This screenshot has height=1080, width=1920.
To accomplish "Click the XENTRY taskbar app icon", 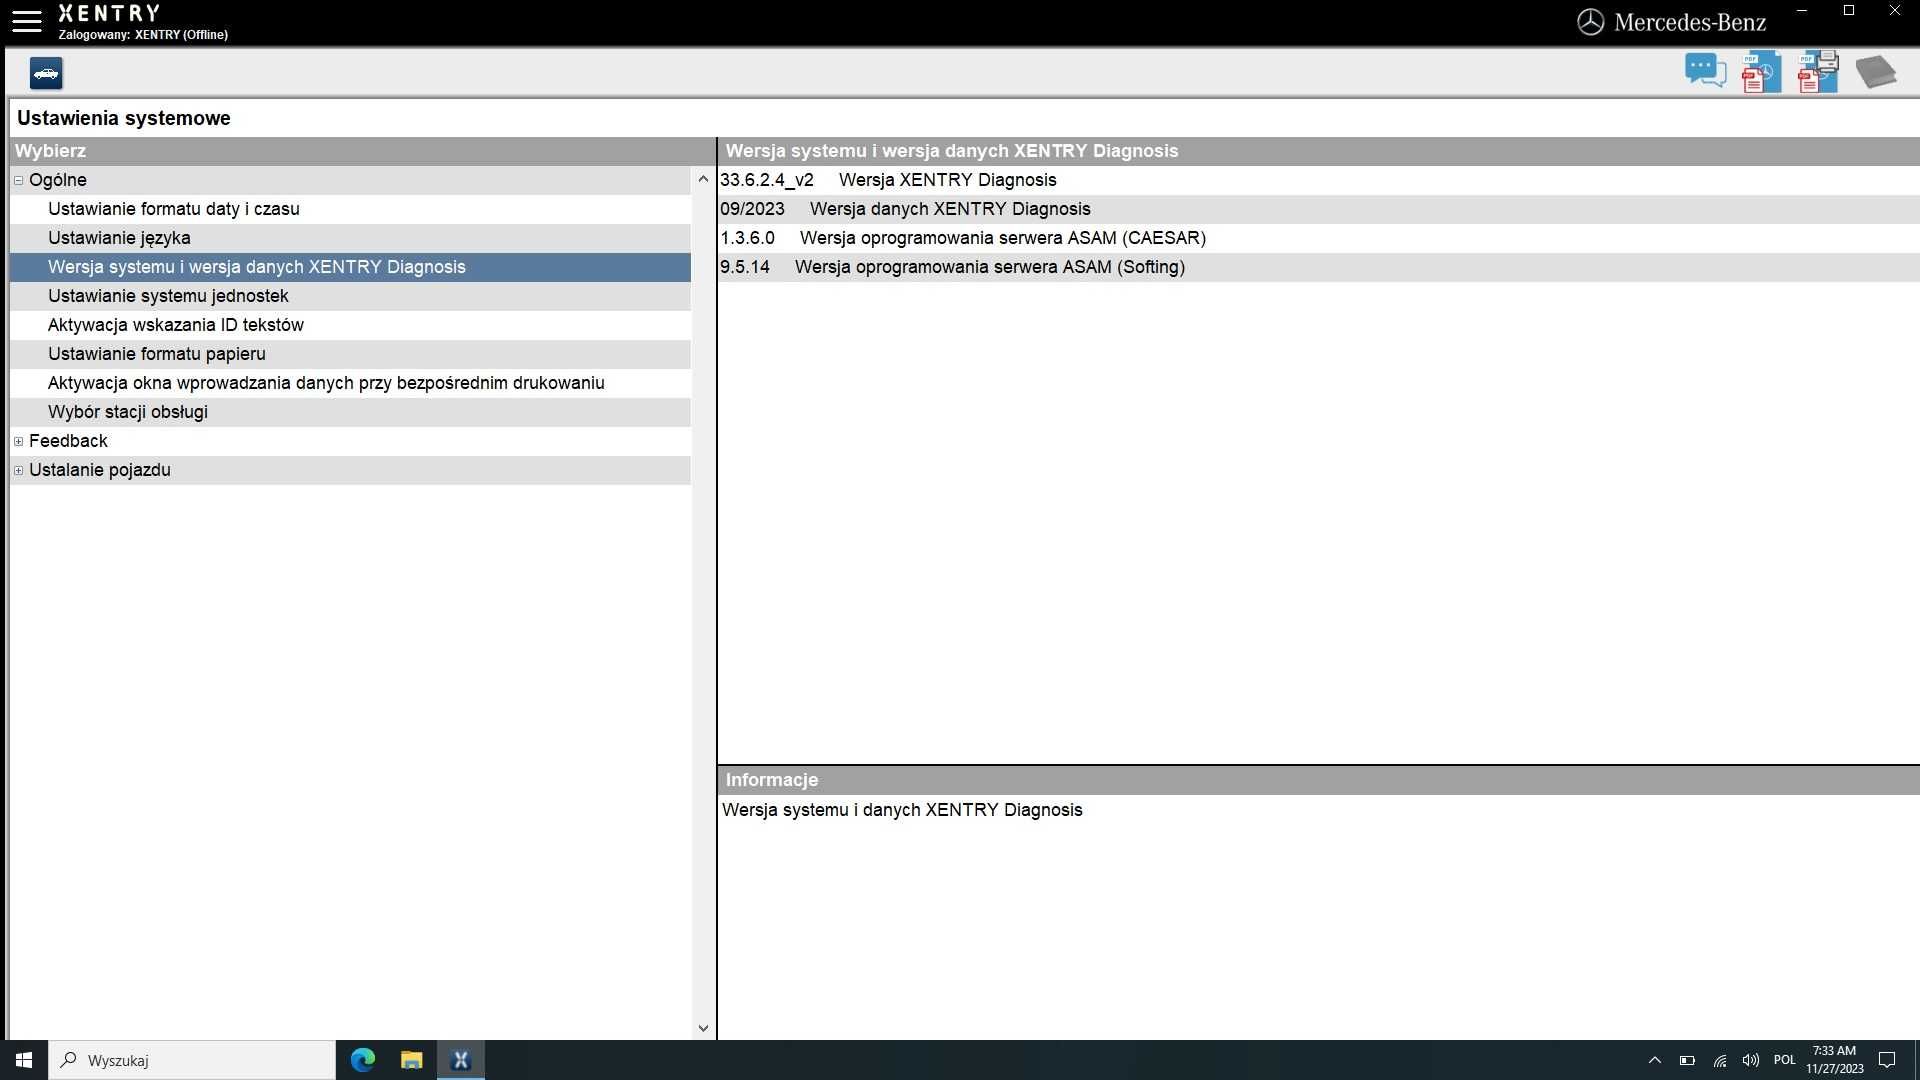I will point(461,1060).
